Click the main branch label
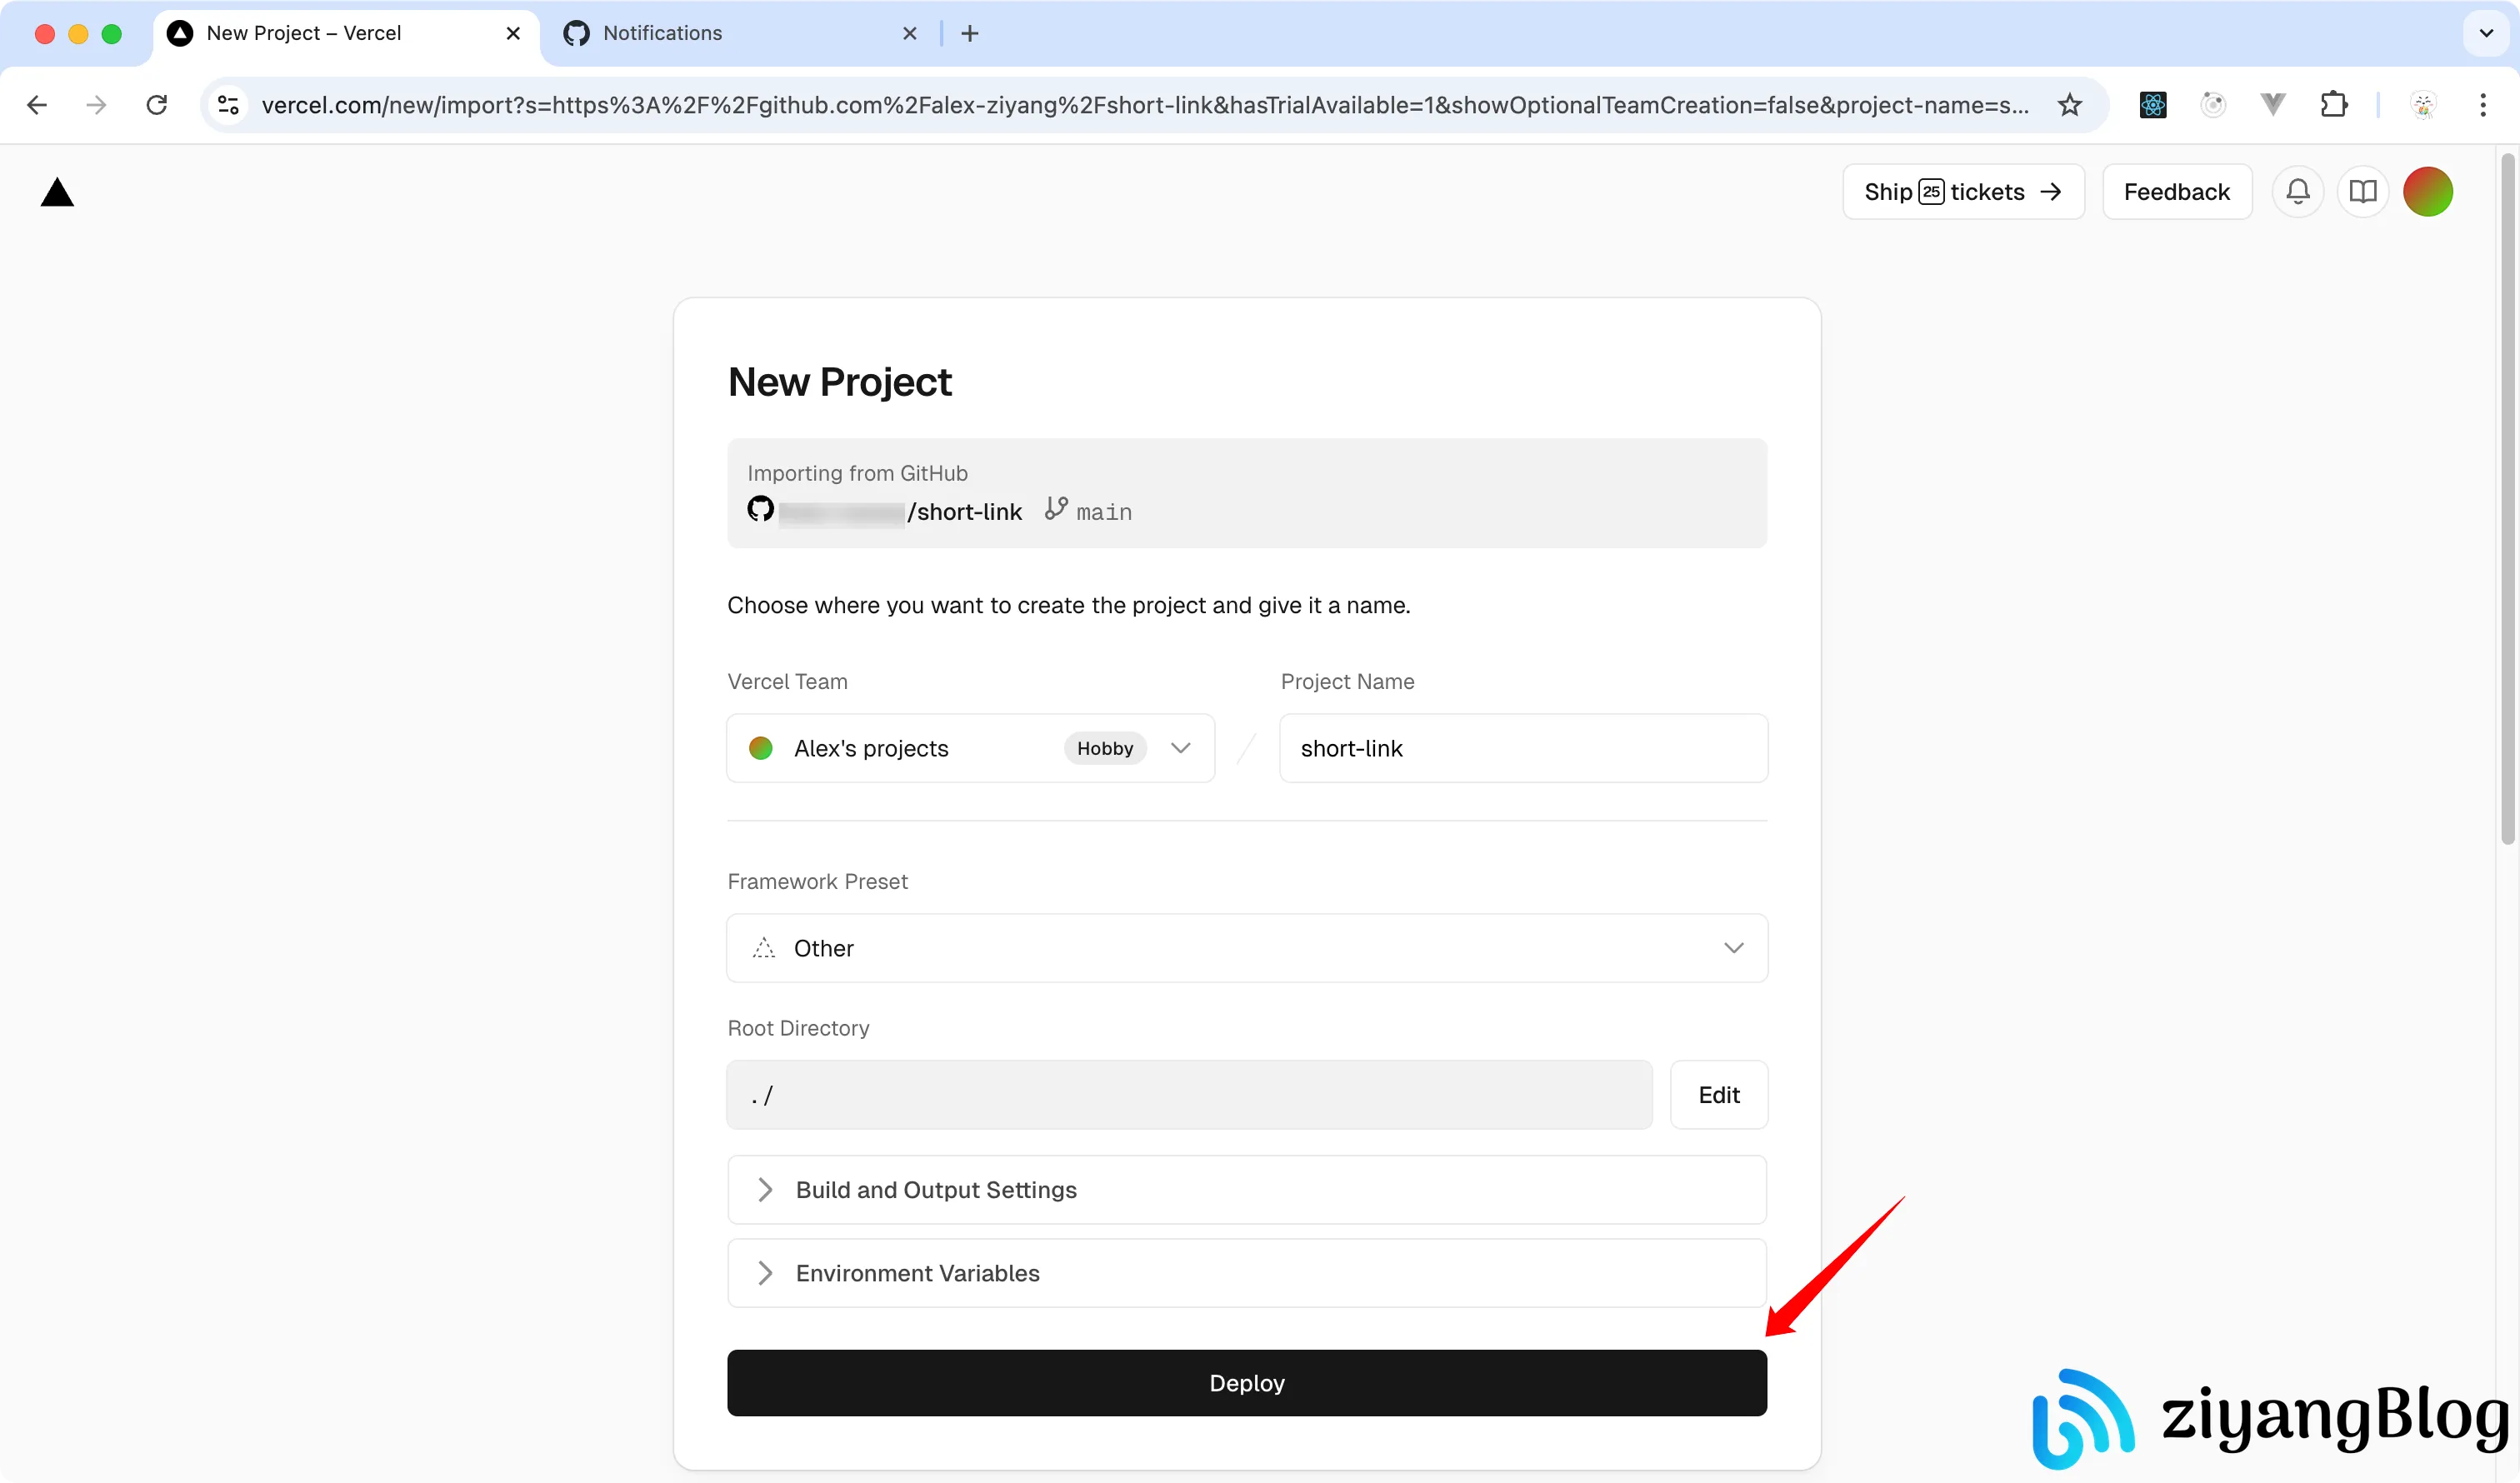The width and height of the screenshot is (2520, 1483). [x=1104, y=512]
